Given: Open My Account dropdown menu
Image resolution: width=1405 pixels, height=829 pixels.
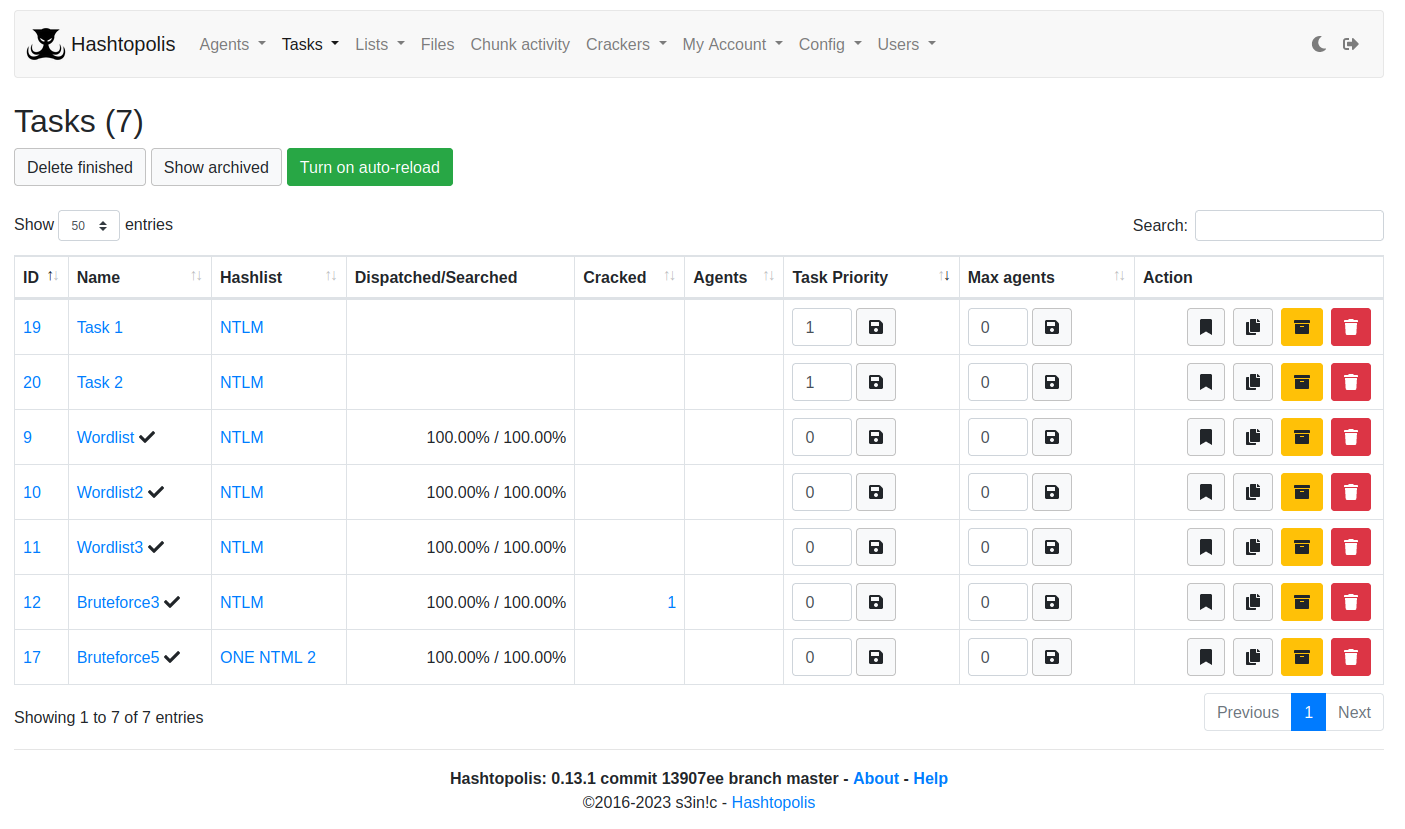Looking at the screenshot, I should pos(733,44).
